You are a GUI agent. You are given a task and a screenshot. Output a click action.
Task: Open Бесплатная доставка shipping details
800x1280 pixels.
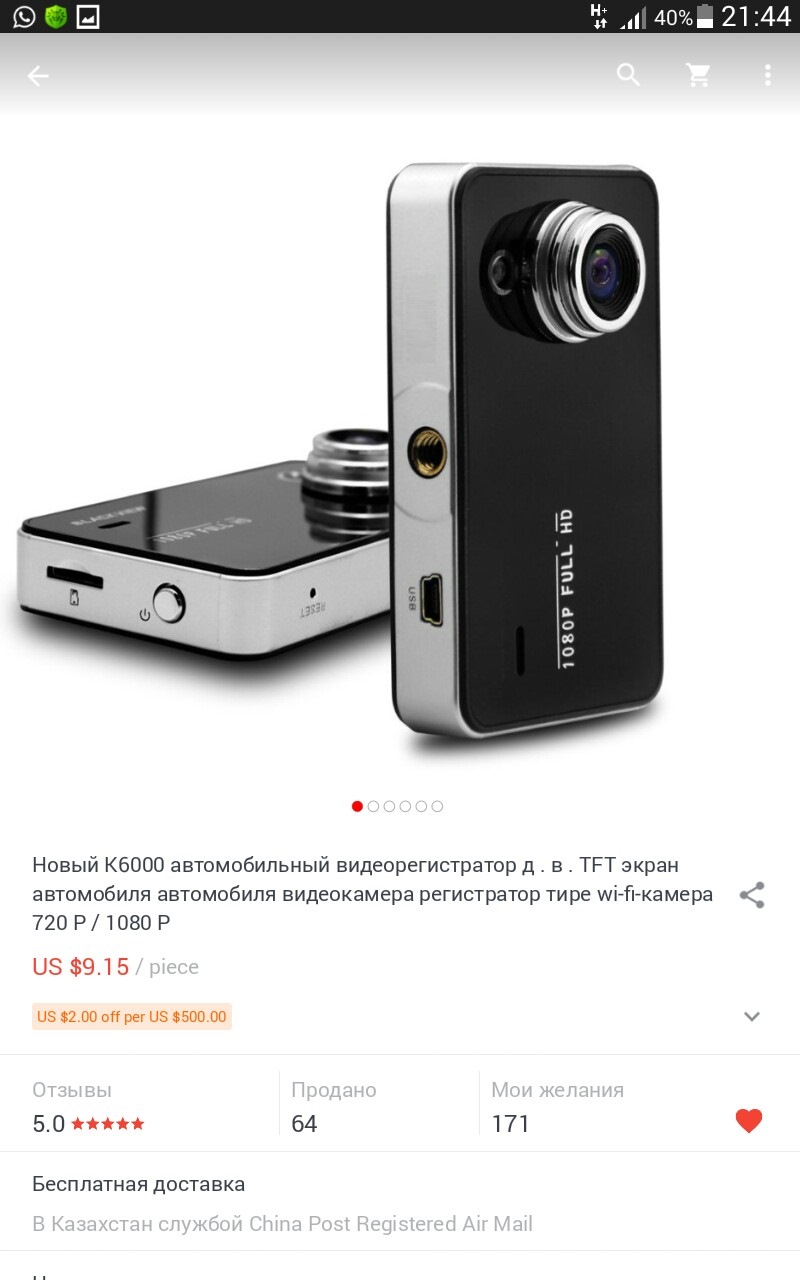tap(400, 1202)
